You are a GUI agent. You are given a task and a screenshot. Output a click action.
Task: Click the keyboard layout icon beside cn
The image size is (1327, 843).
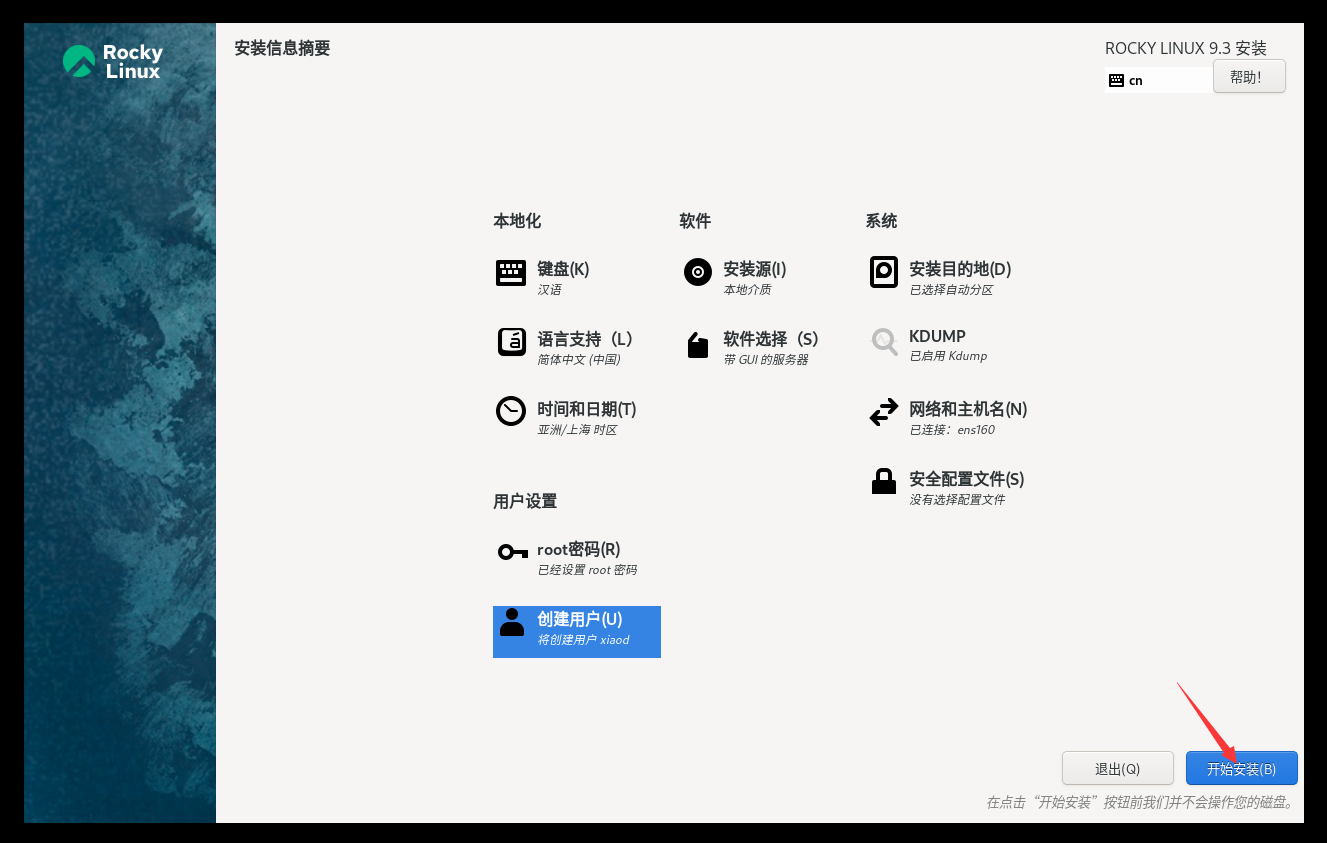(1117, 80)
